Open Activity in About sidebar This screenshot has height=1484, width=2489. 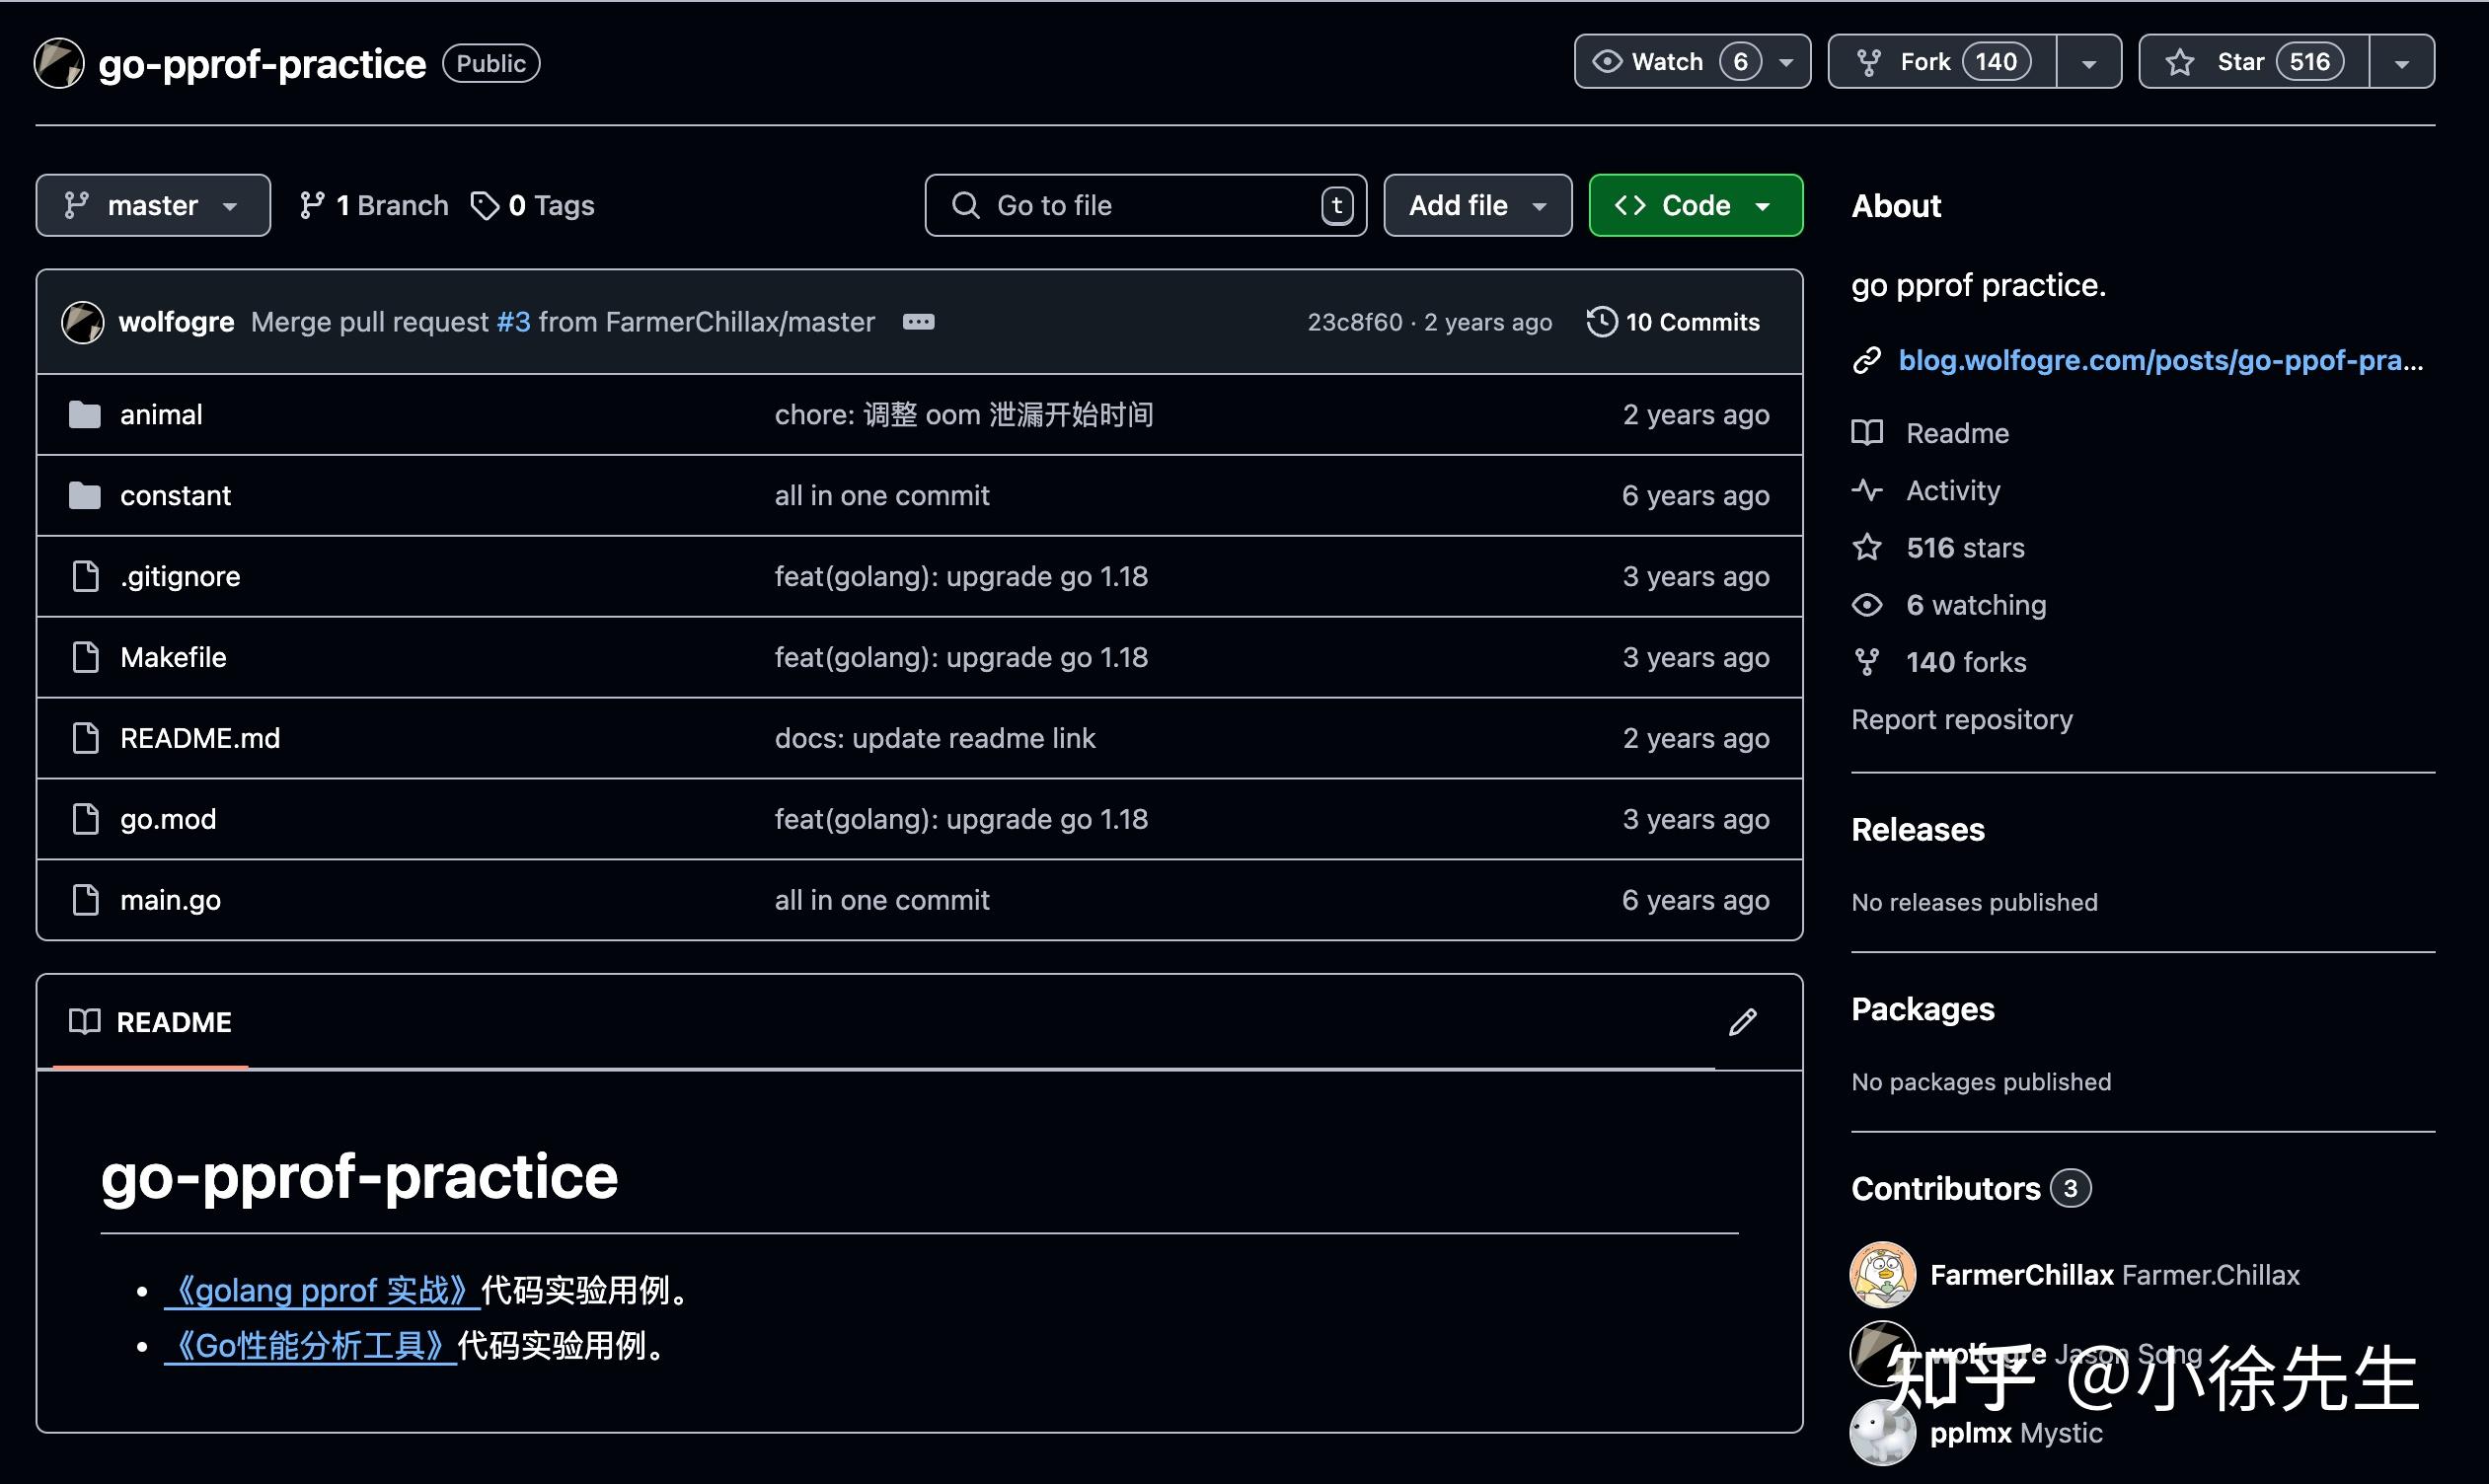pyautogui.click(x=1953, y=490)
